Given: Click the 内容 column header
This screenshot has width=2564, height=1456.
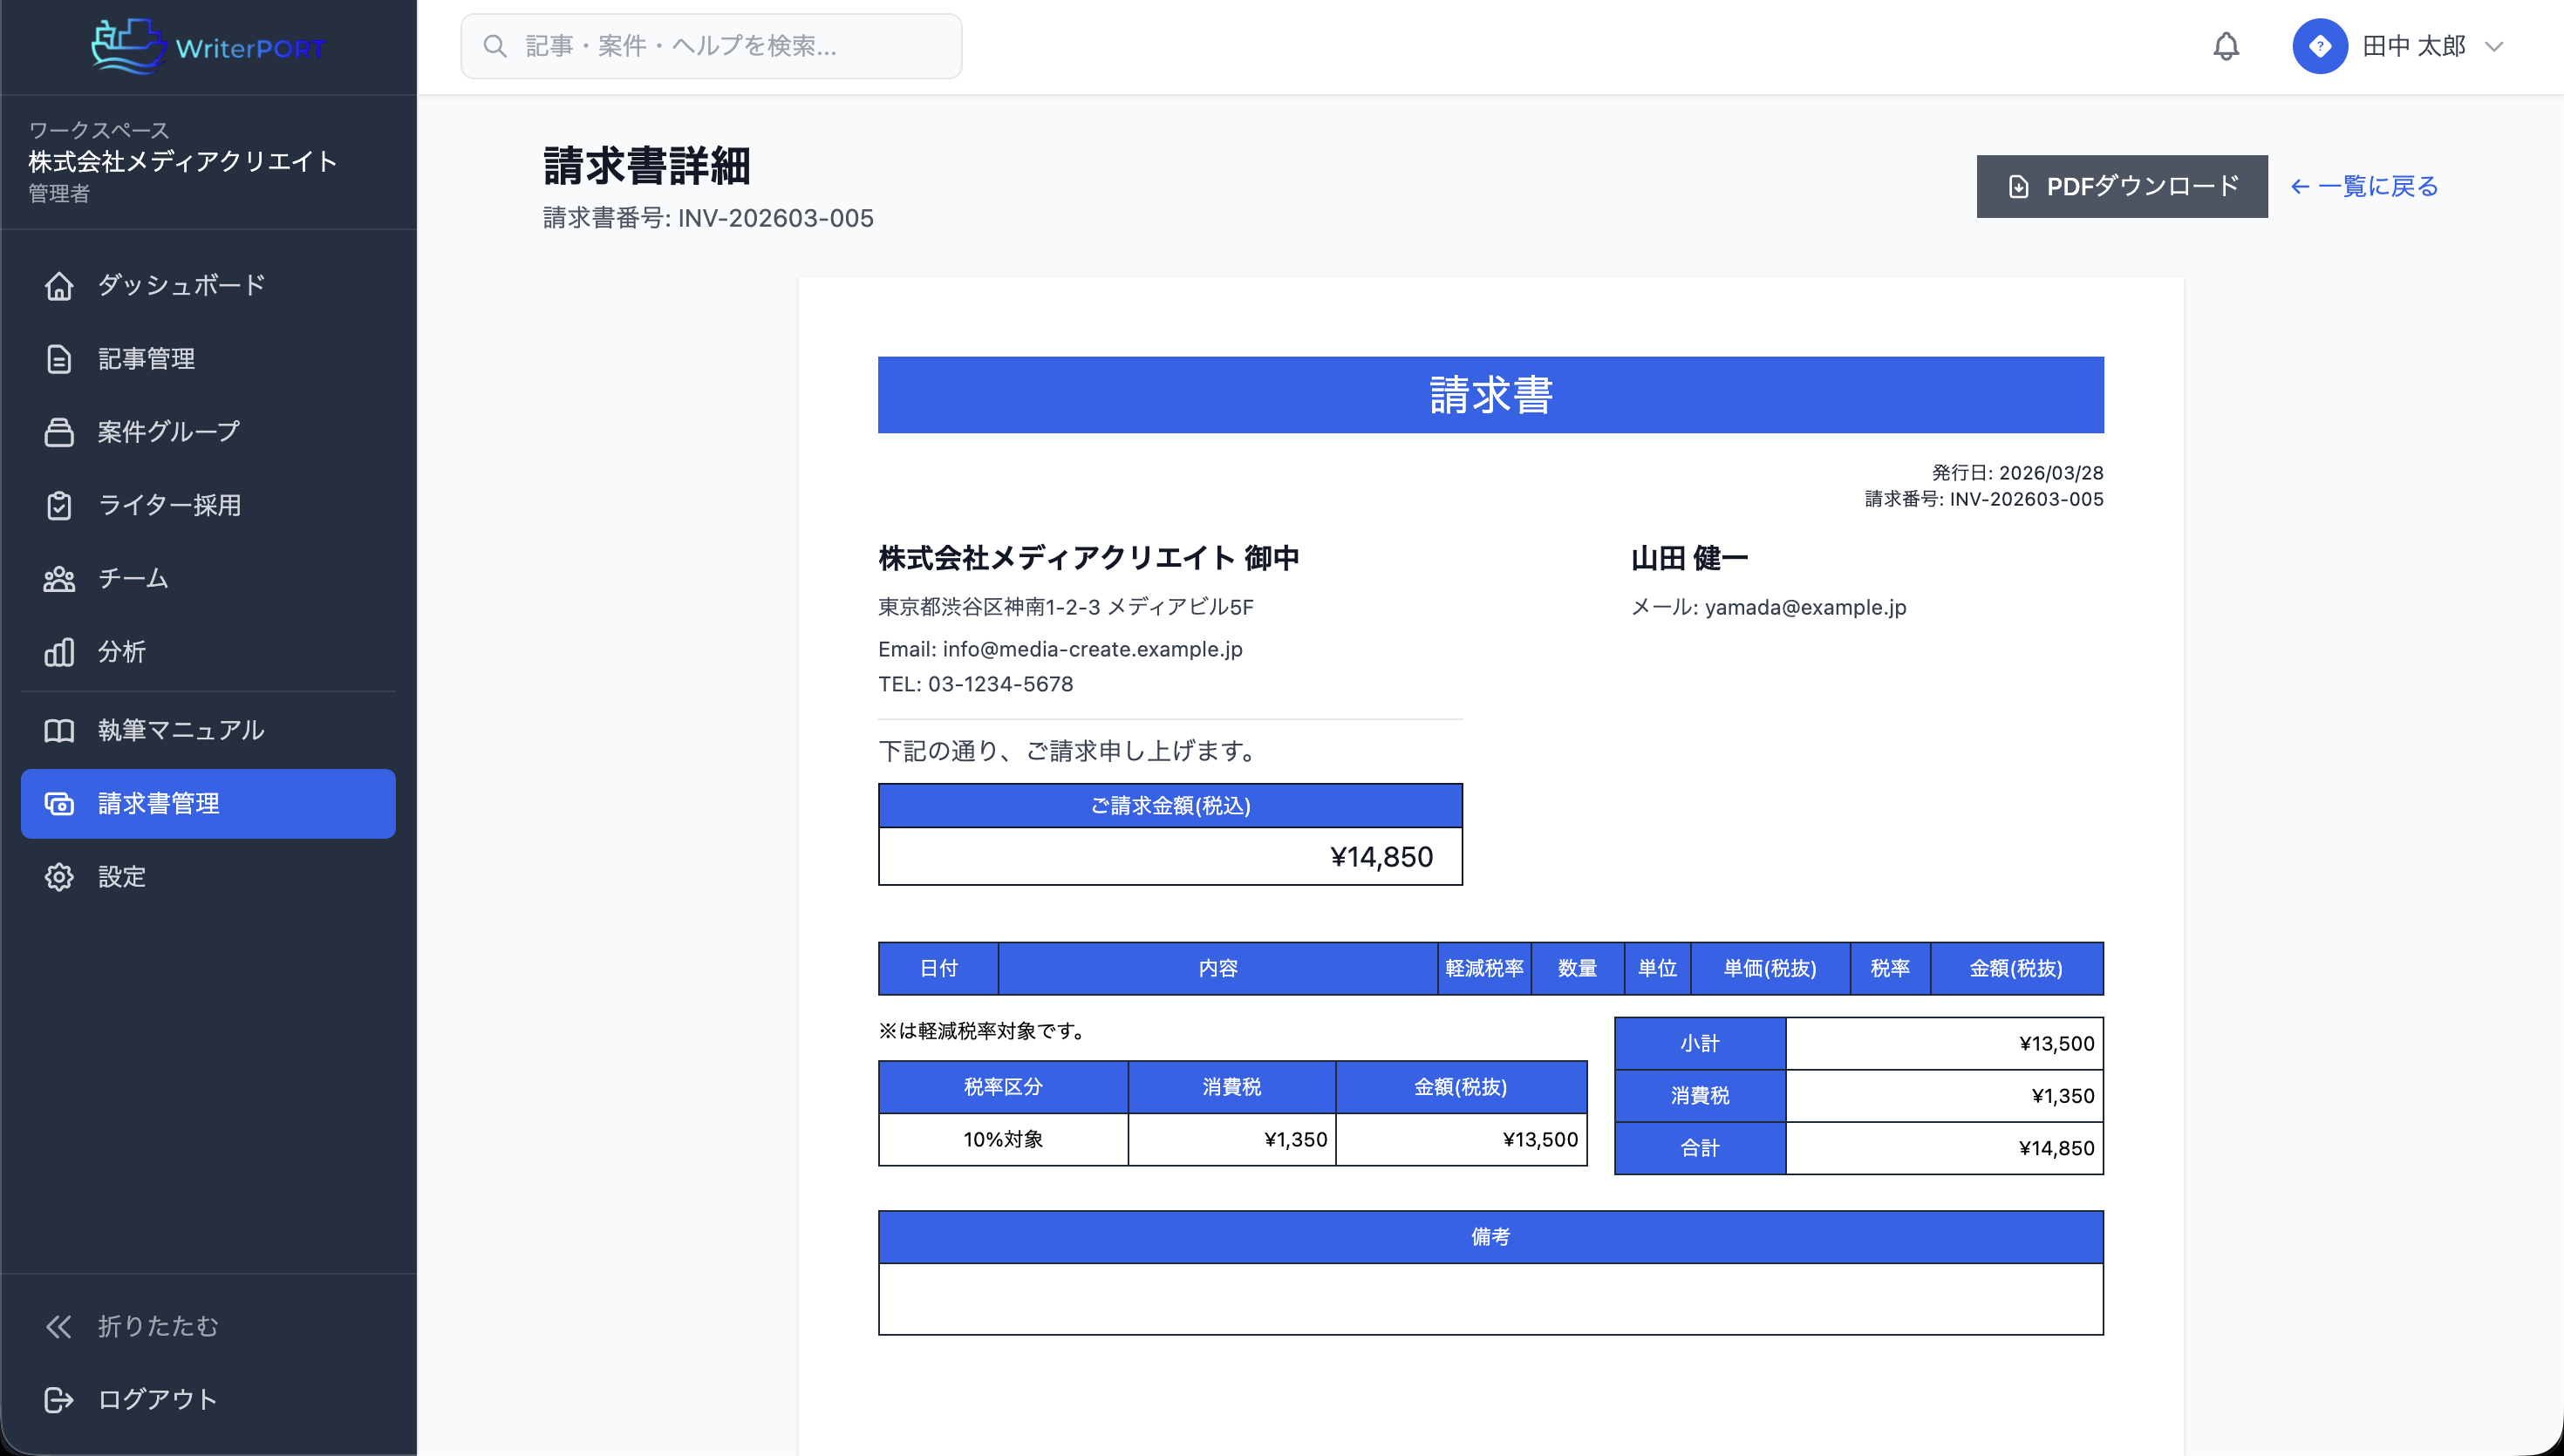Looking at the screenshot, I should tap(1217, 968).
